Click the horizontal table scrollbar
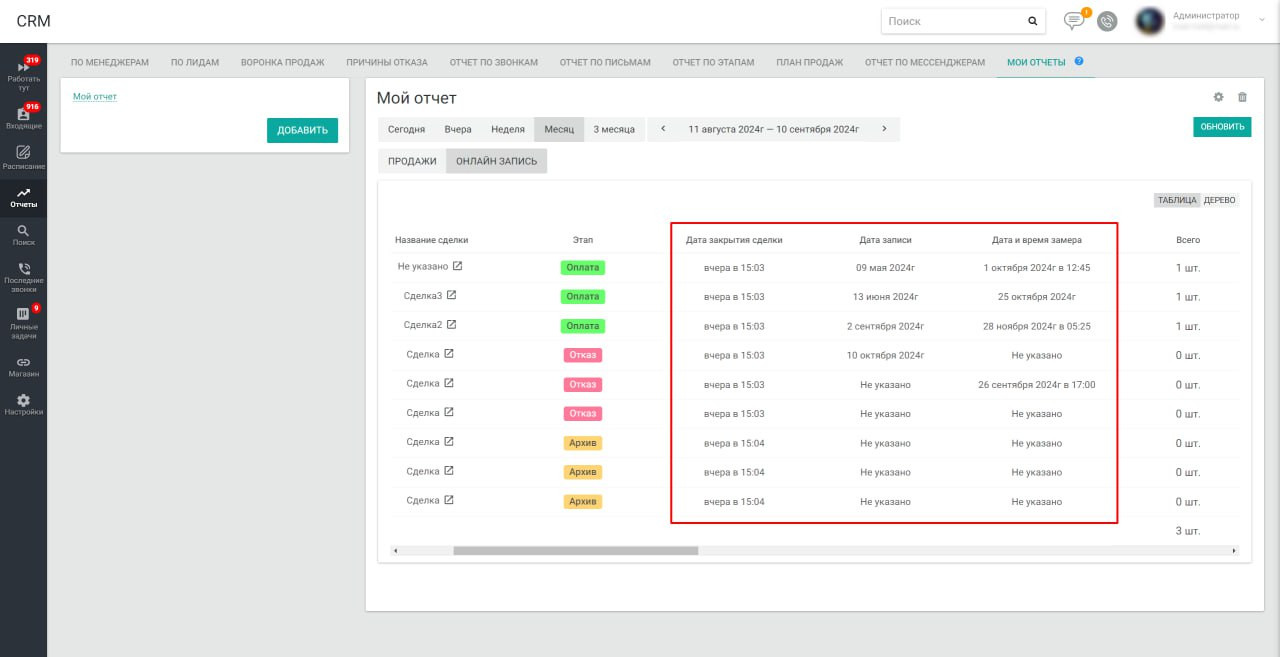The width and height of the screenshot is (1280, 657). (x=575, y=550)
